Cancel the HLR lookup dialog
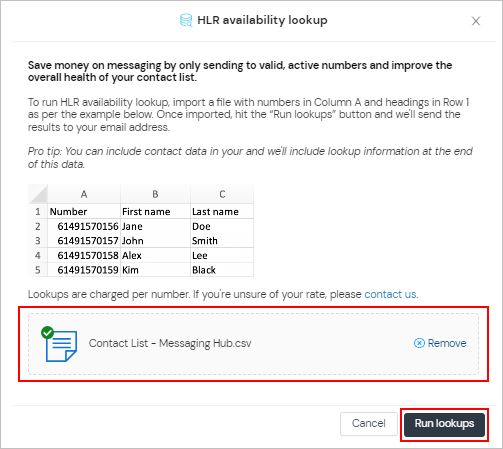 point(369,424)
